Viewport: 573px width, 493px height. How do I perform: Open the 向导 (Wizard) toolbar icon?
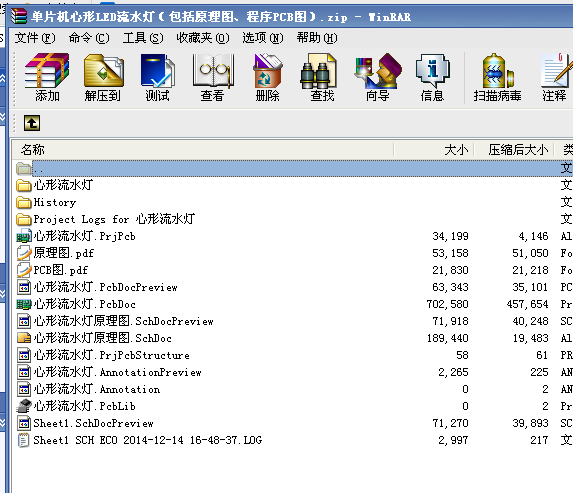[x=377, y=77]
